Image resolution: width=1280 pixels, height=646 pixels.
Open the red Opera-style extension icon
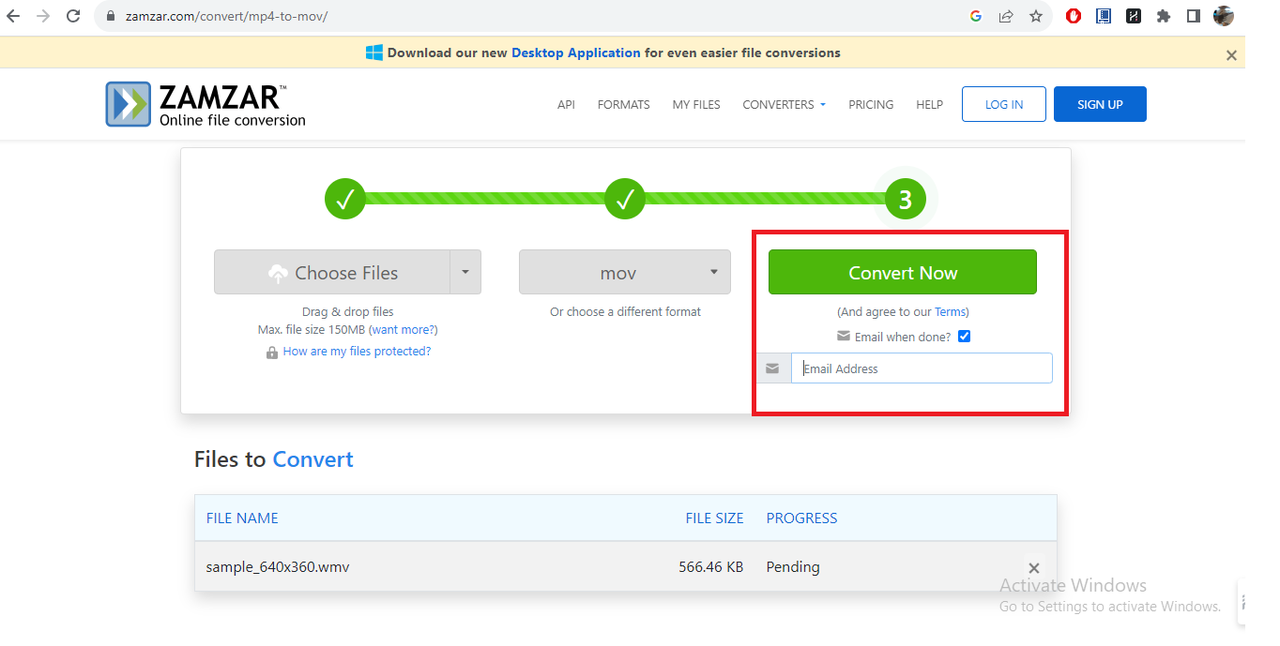(x=1074, y=16)
